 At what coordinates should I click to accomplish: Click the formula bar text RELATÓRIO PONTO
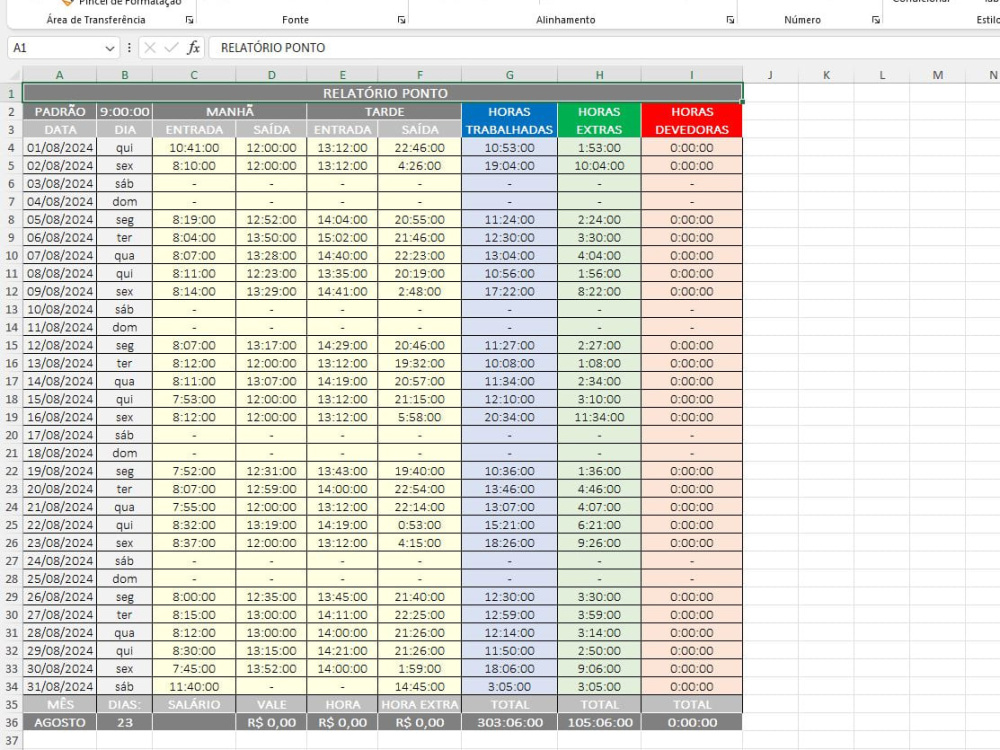coord(272,48)
